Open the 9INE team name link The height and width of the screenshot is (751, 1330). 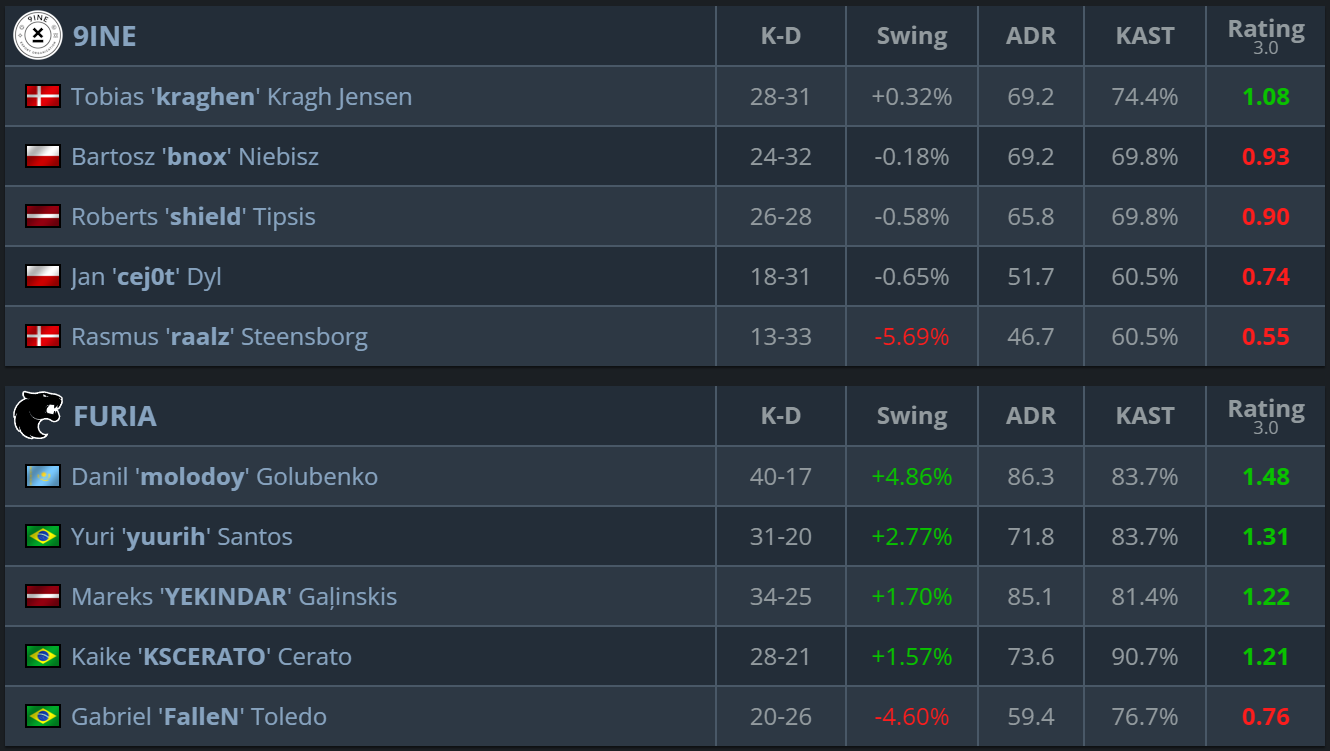pos(105,36)
